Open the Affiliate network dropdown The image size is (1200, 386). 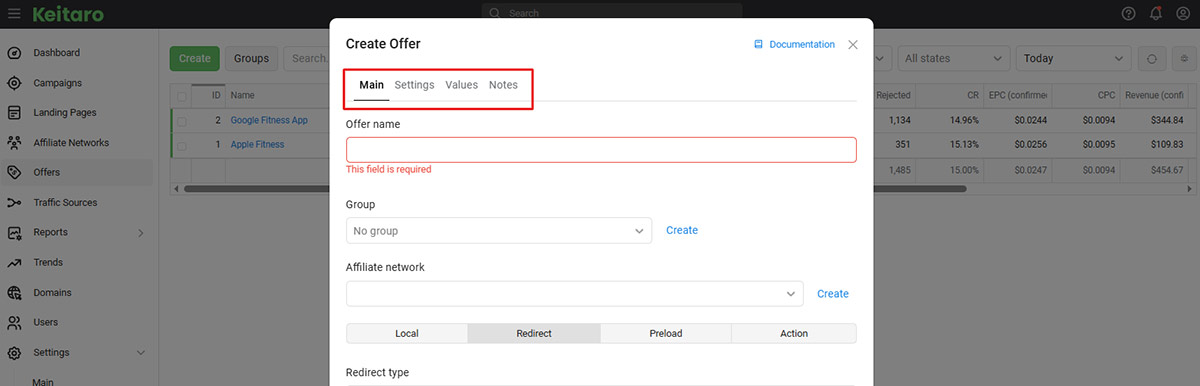tap(575, 294)
